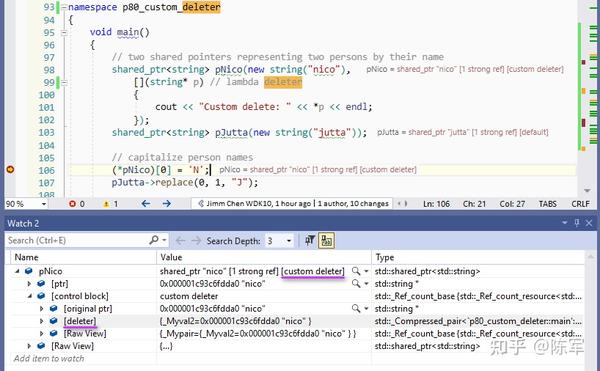Collapse the pNico tree node
Viewport: 600px width, 371px height.
[17, 271]
